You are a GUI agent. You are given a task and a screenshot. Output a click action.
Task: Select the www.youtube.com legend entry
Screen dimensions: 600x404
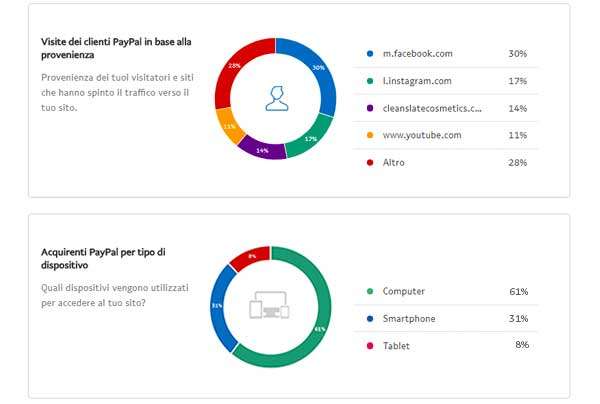click(421, 134)
